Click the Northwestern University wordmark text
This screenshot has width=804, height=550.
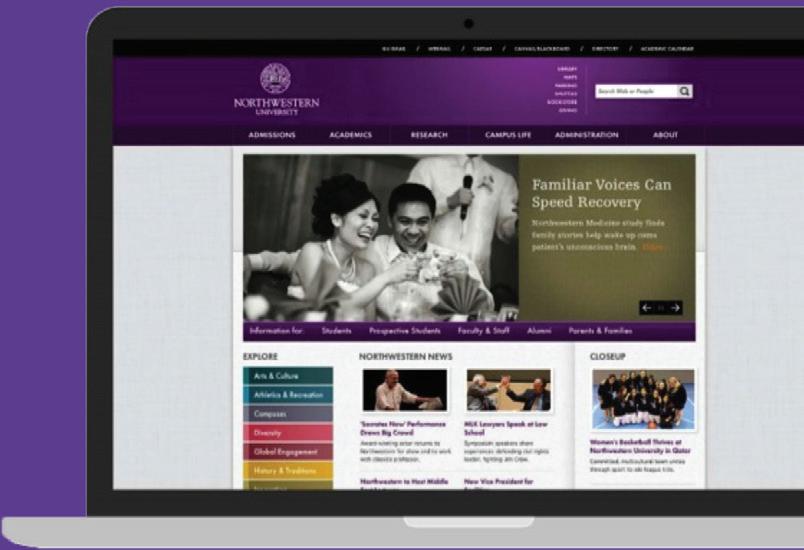tap(276, 106)
